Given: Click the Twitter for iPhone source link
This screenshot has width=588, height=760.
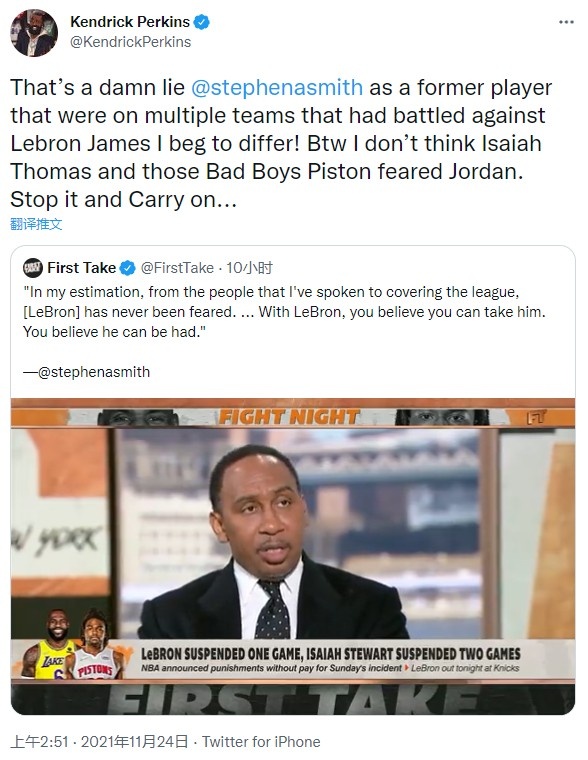Looking at the screenshot, I should point(261,742).
